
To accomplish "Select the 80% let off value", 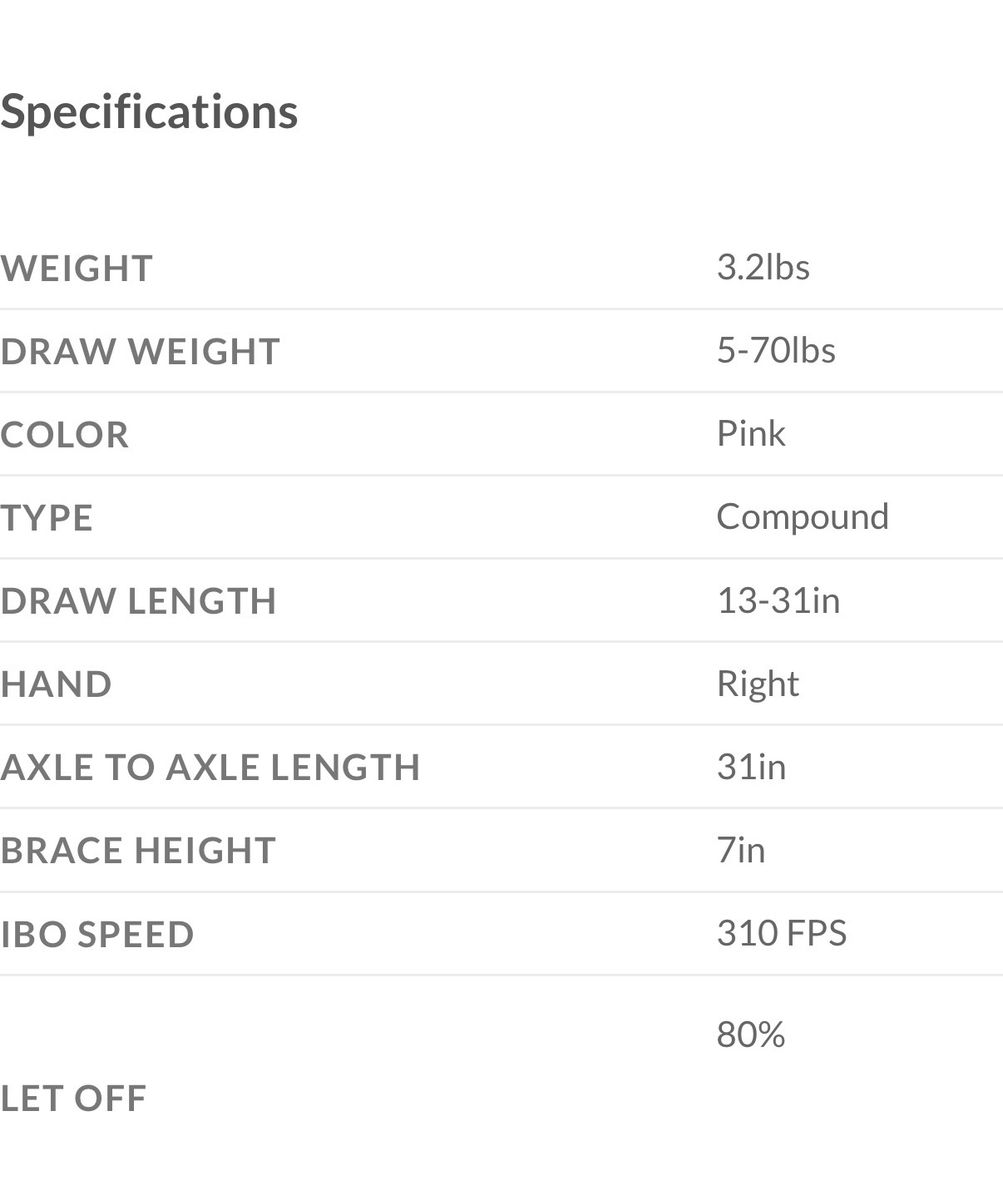I will 751,1034.
